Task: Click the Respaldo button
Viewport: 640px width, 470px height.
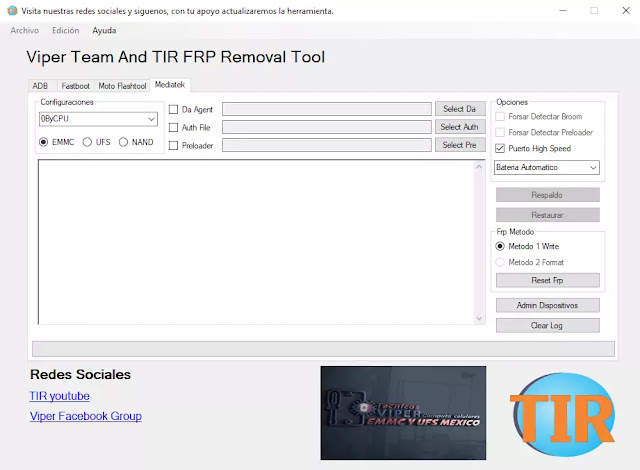Action: [x=548, y=195]
